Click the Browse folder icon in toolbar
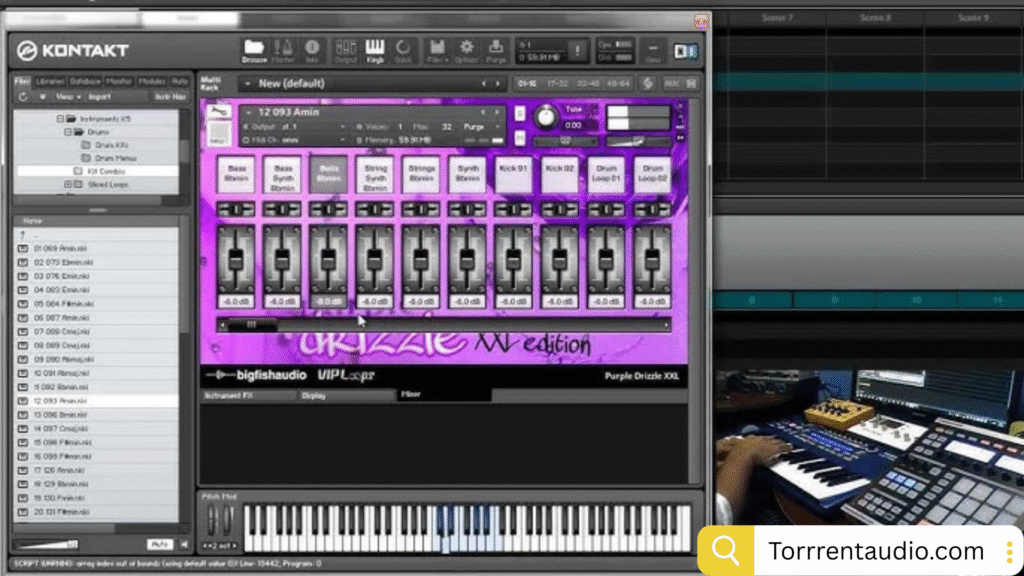Image resolution: width=1024 pixels, height=576 pixels. click(x=254, y=50)
